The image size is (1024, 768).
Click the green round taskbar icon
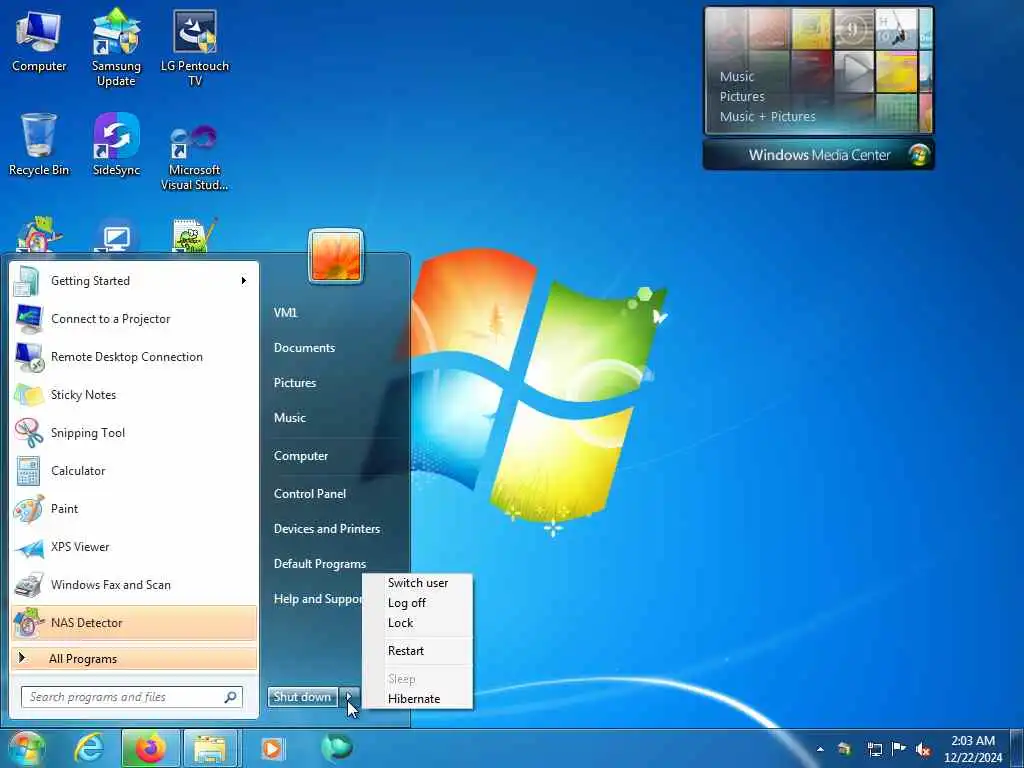click(336, 748)
